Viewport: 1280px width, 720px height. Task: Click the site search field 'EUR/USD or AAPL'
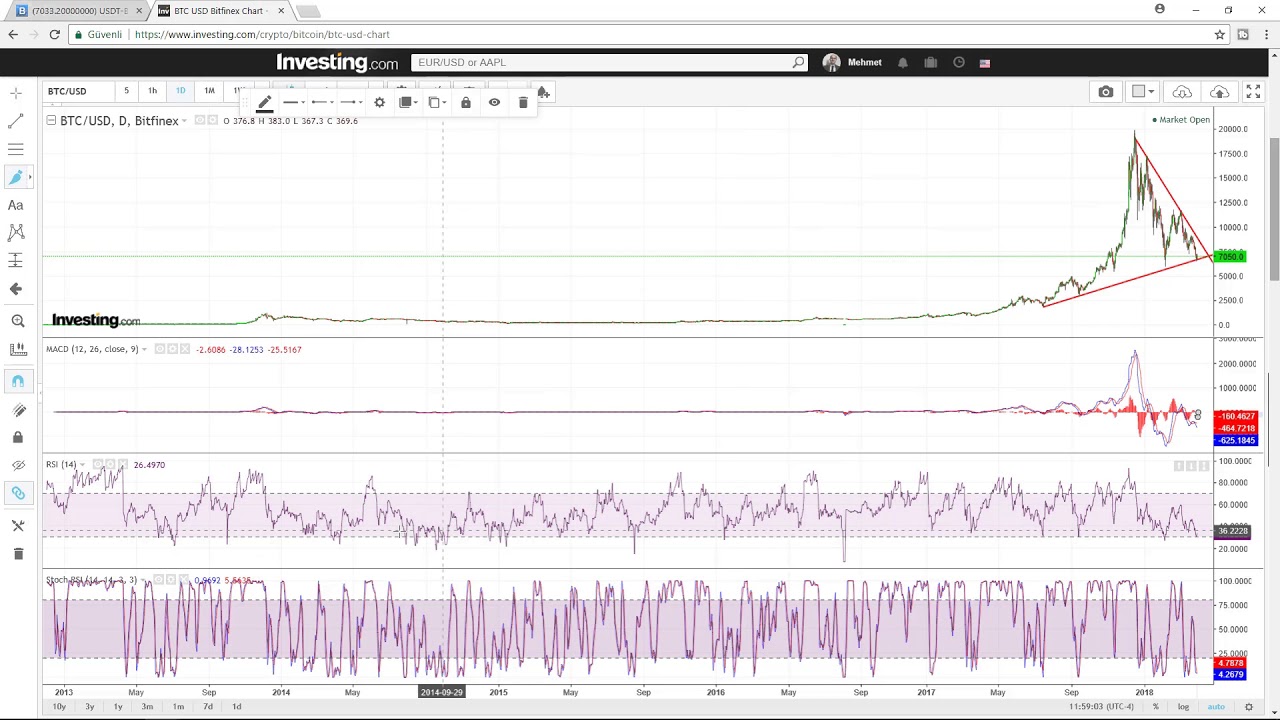[x=600, y=62]
